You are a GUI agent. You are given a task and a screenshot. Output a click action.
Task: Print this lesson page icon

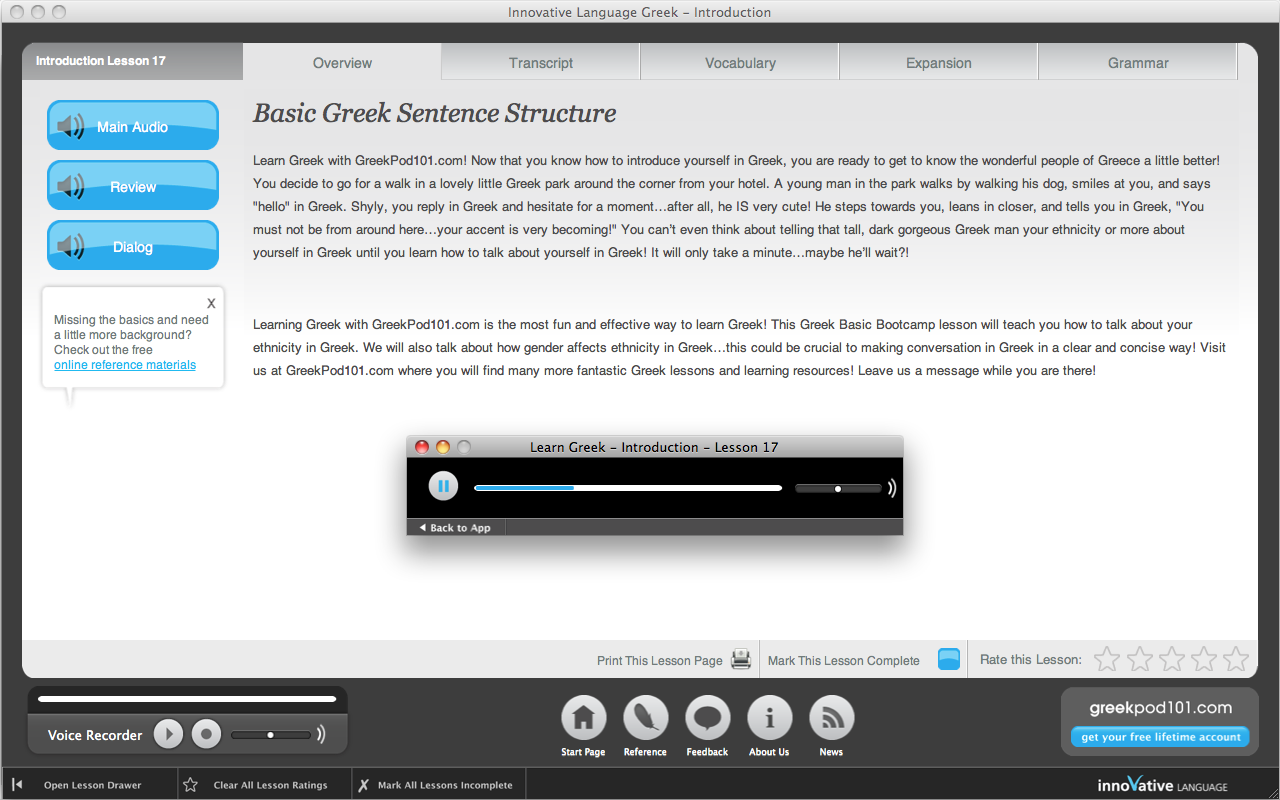741,659
